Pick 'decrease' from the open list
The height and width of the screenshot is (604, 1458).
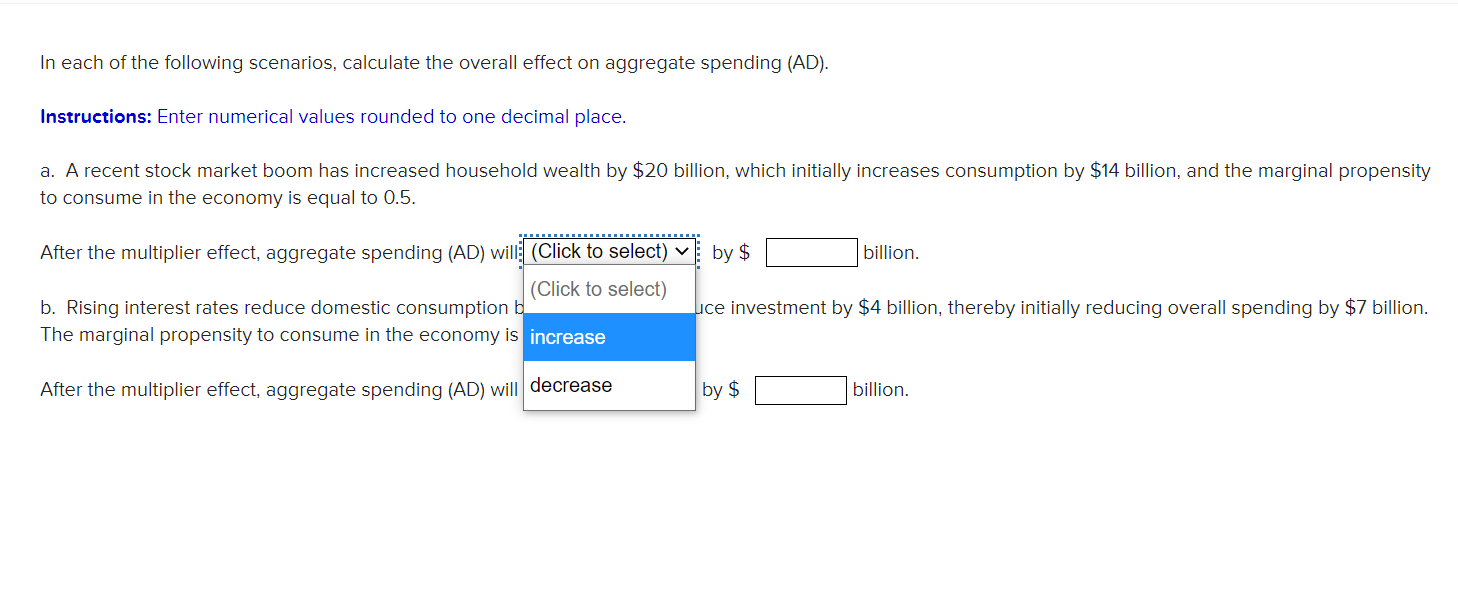point(570,385)
